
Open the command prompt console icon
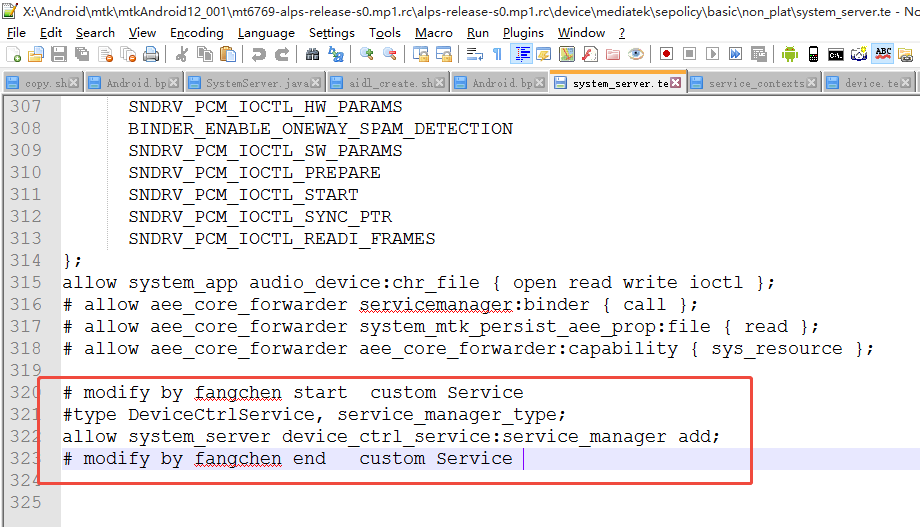click(x=836, y=55)
